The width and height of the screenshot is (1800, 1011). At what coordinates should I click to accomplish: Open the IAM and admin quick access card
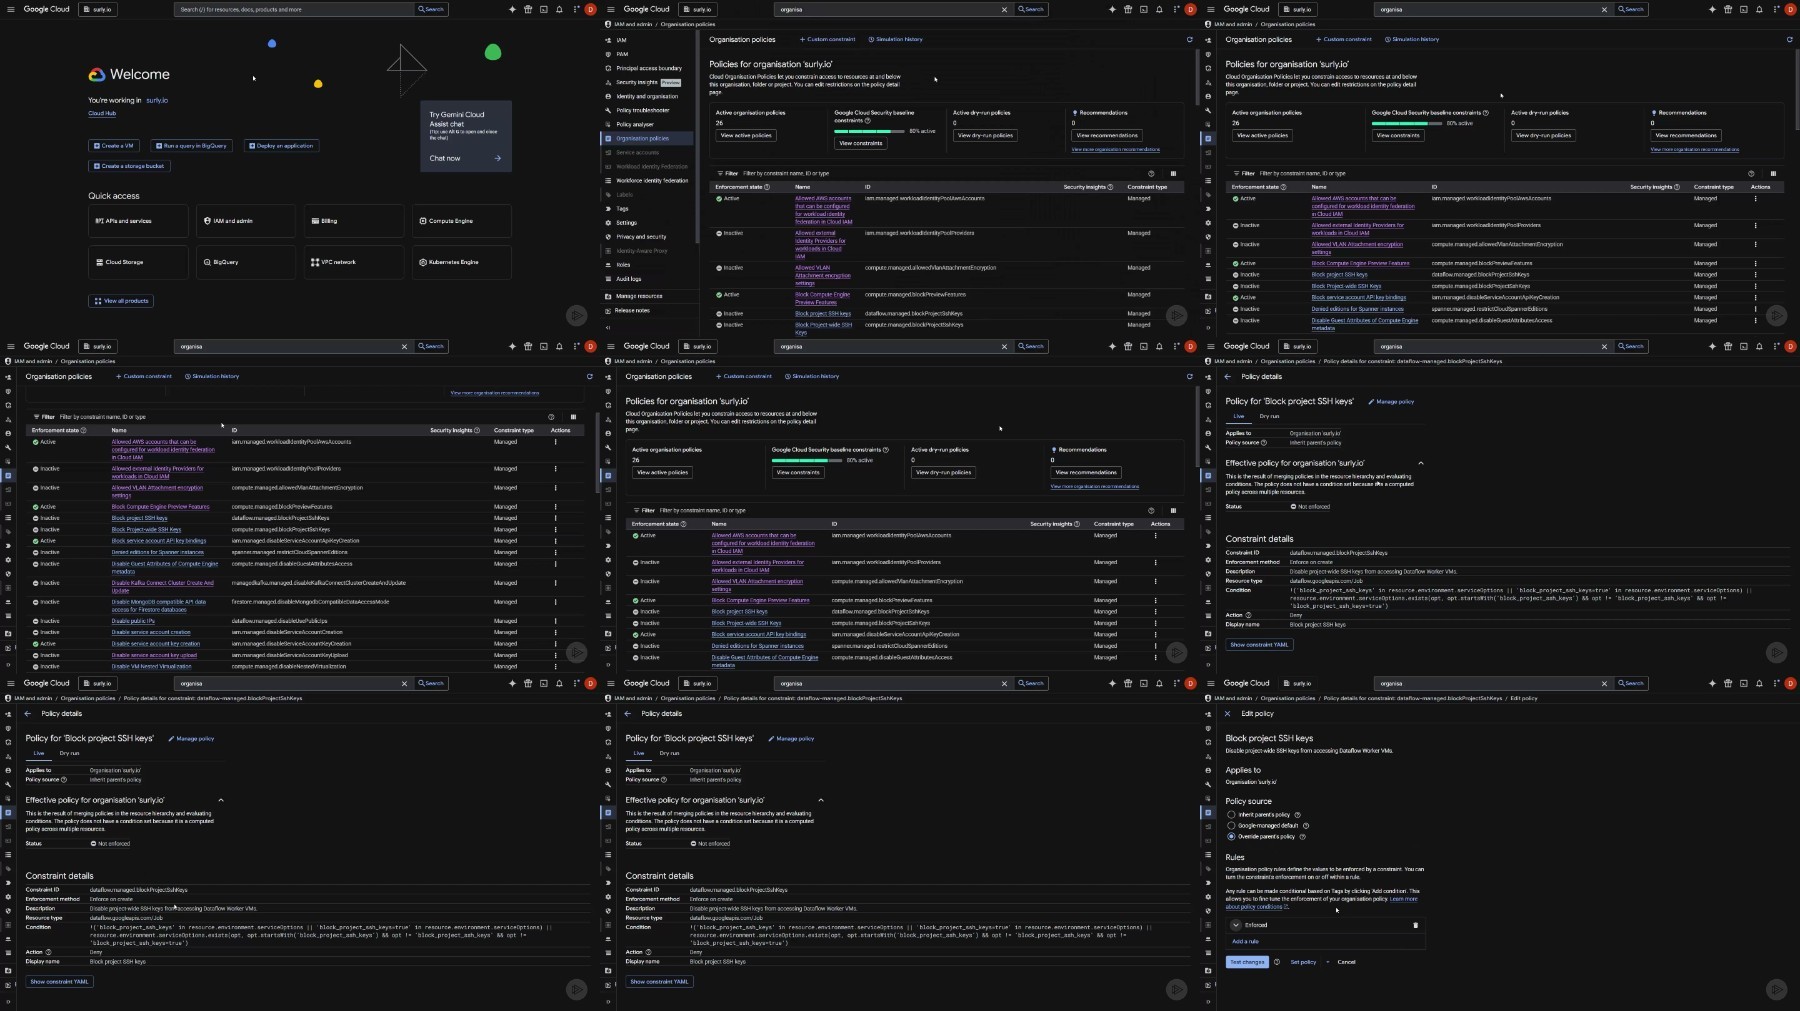pos(246,221)
